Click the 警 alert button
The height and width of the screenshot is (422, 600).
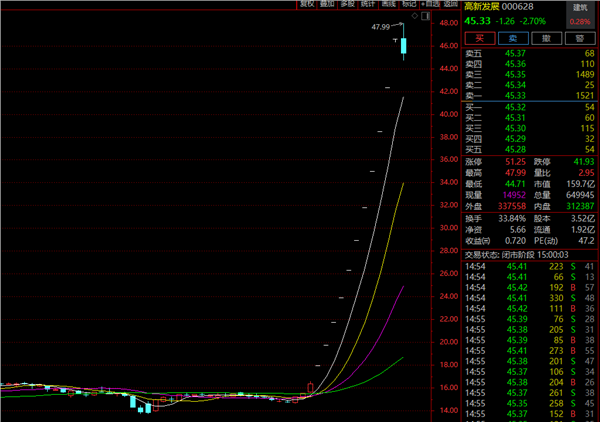click(x=580, y=38)
